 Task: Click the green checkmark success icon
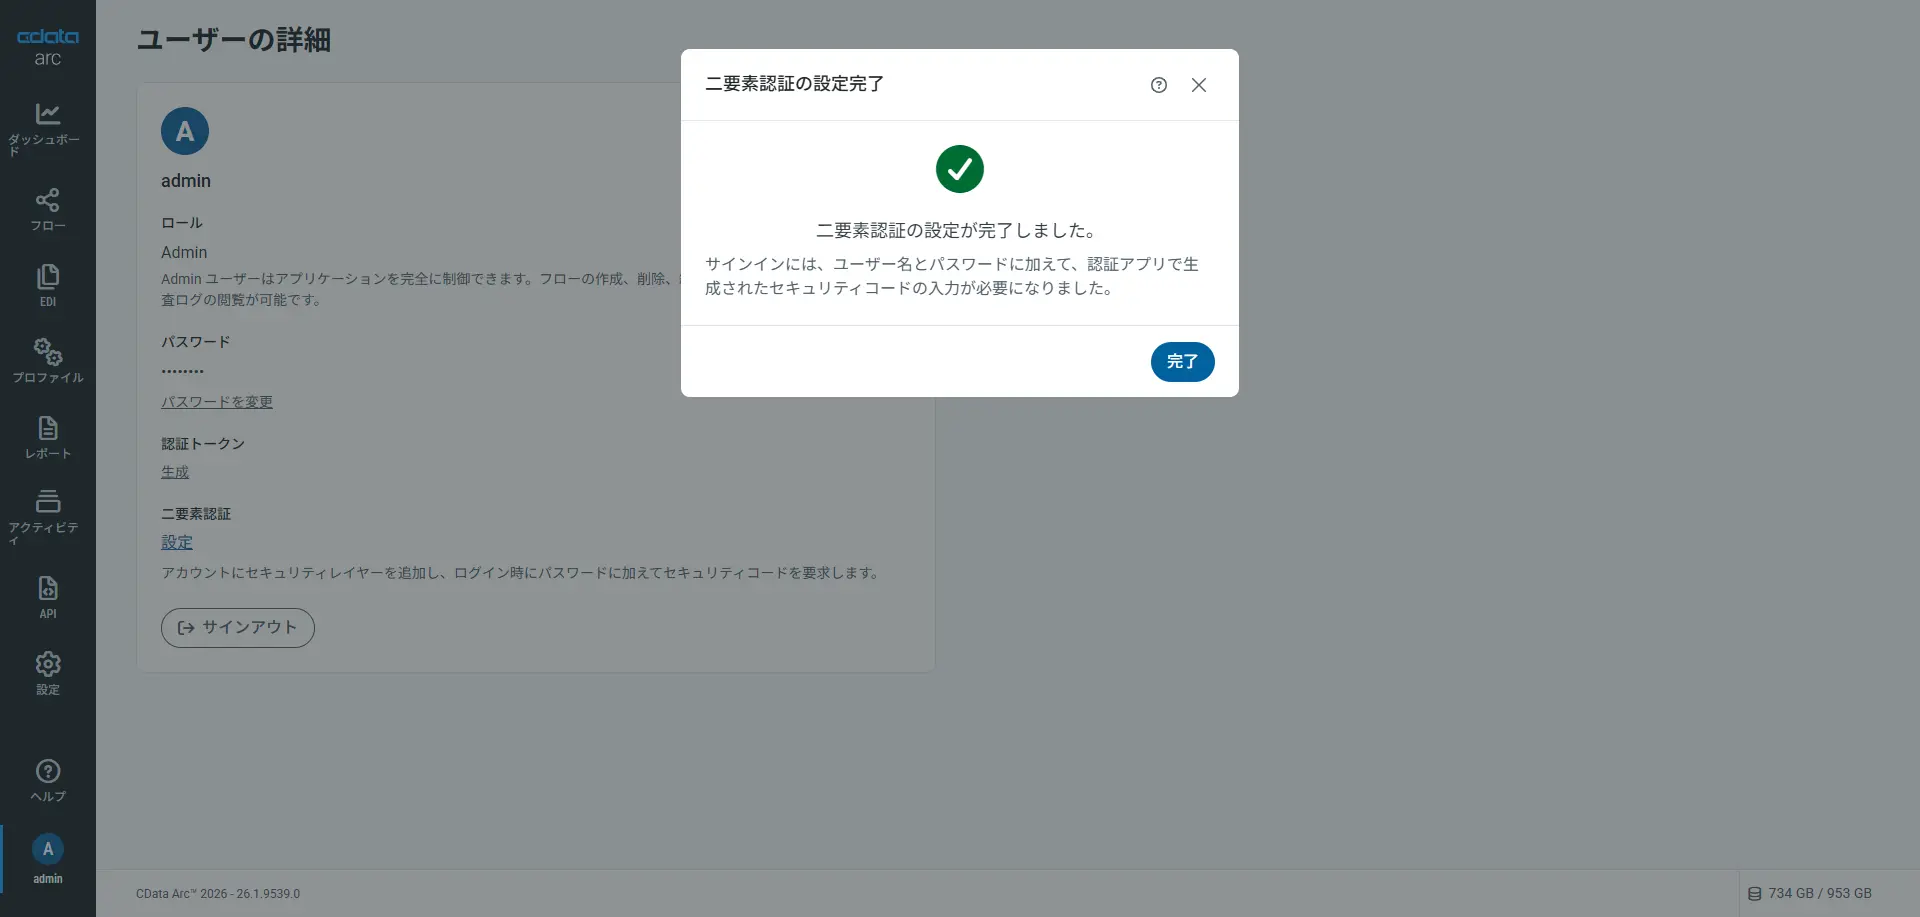tap(960, 169)
